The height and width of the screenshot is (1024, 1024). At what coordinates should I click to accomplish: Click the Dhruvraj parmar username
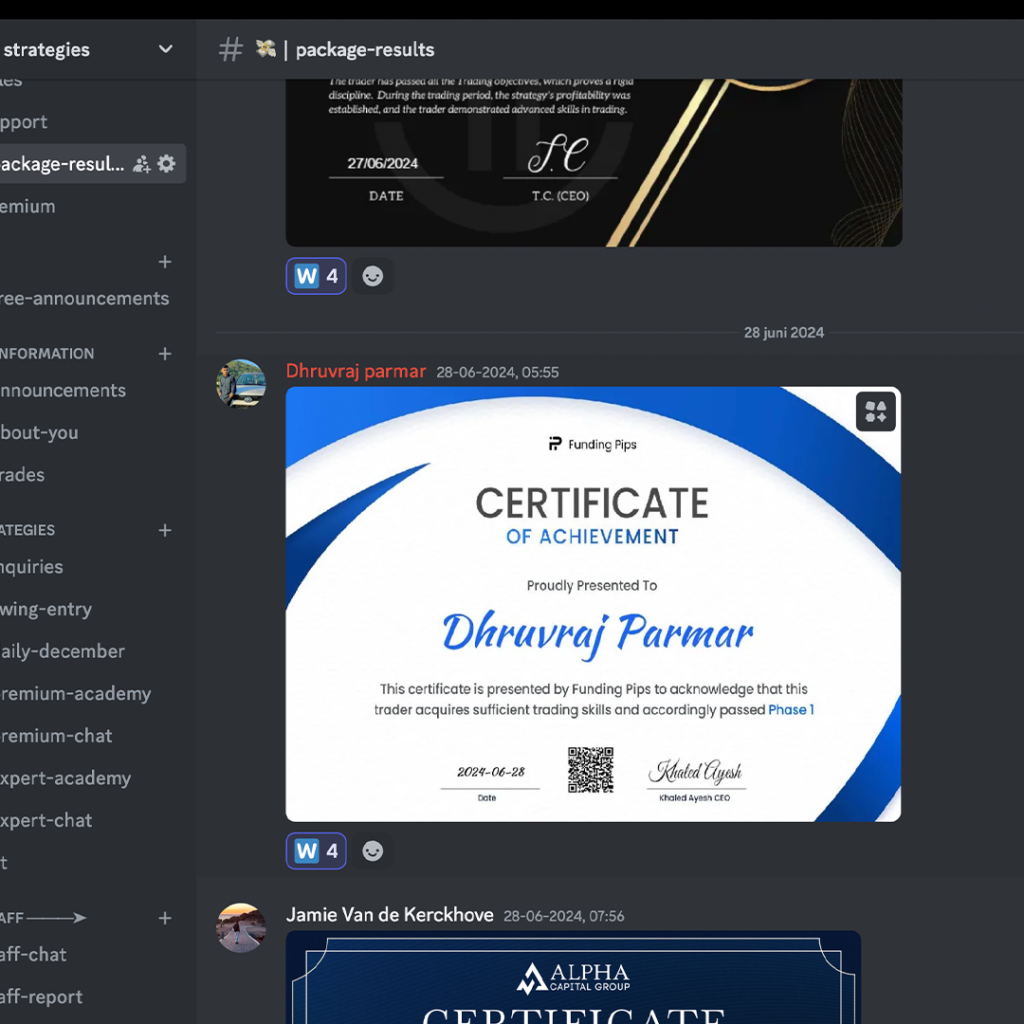[356, 372]
